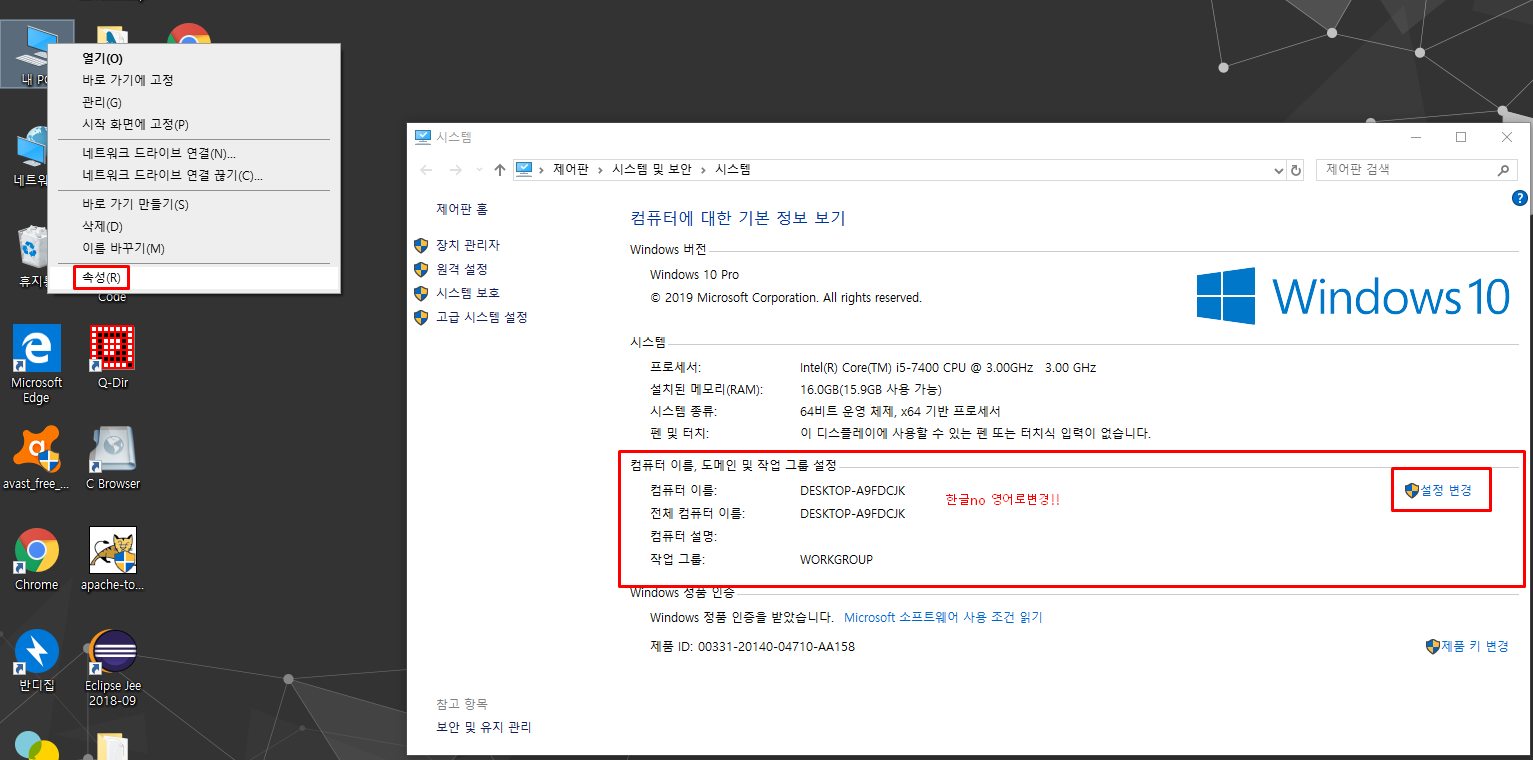
Task: Open 시스템 보호 sidebar link
Action: (x=467, y=293)
